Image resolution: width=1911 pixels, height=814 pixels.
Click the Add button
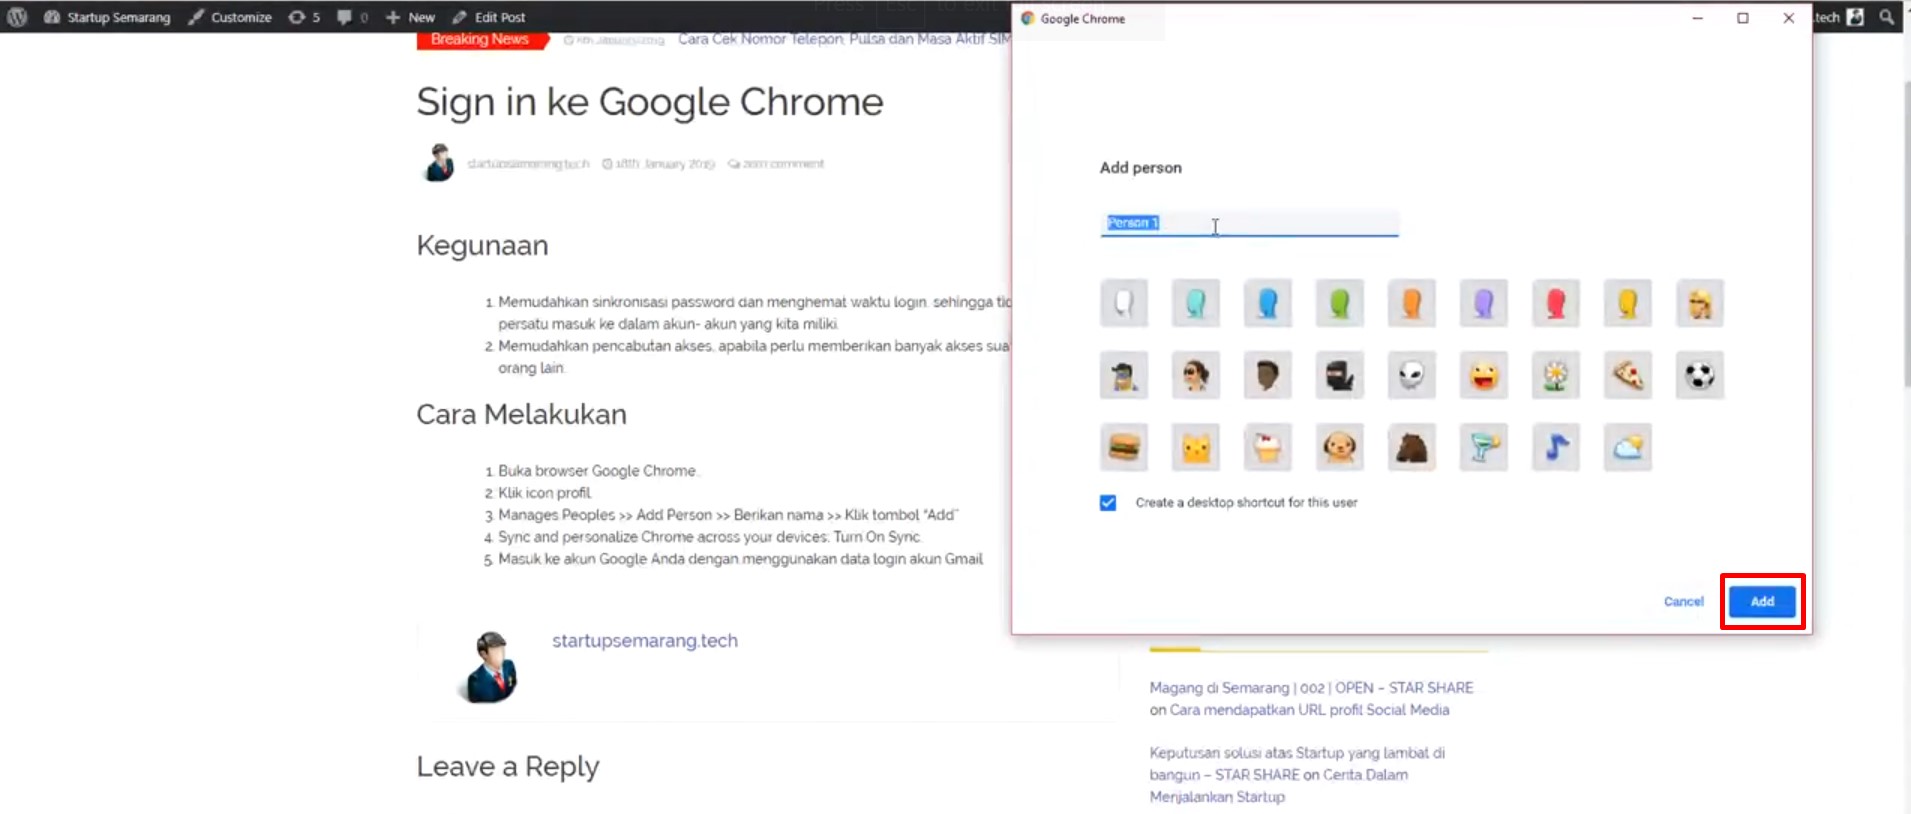[1762, 601]
